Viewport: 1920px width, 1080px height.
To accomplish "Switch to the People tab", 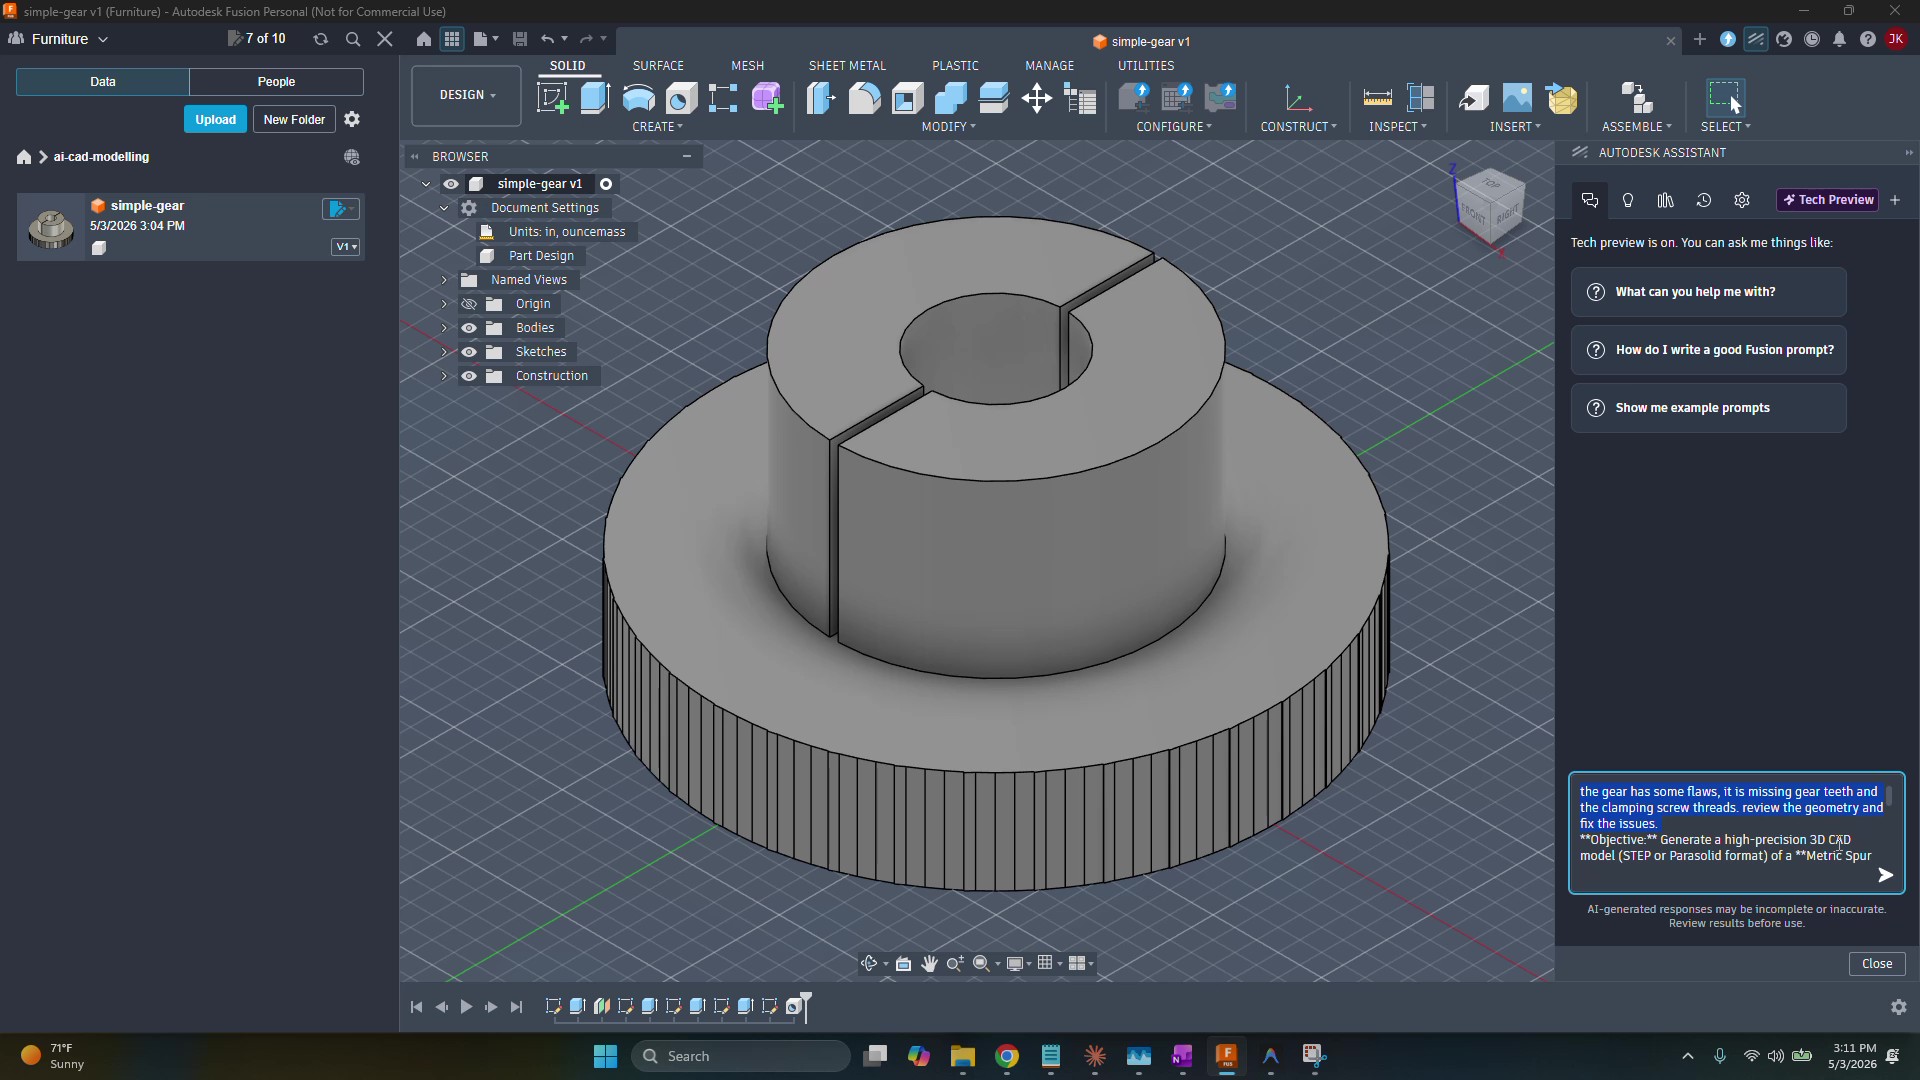I will tap(276, 82).
